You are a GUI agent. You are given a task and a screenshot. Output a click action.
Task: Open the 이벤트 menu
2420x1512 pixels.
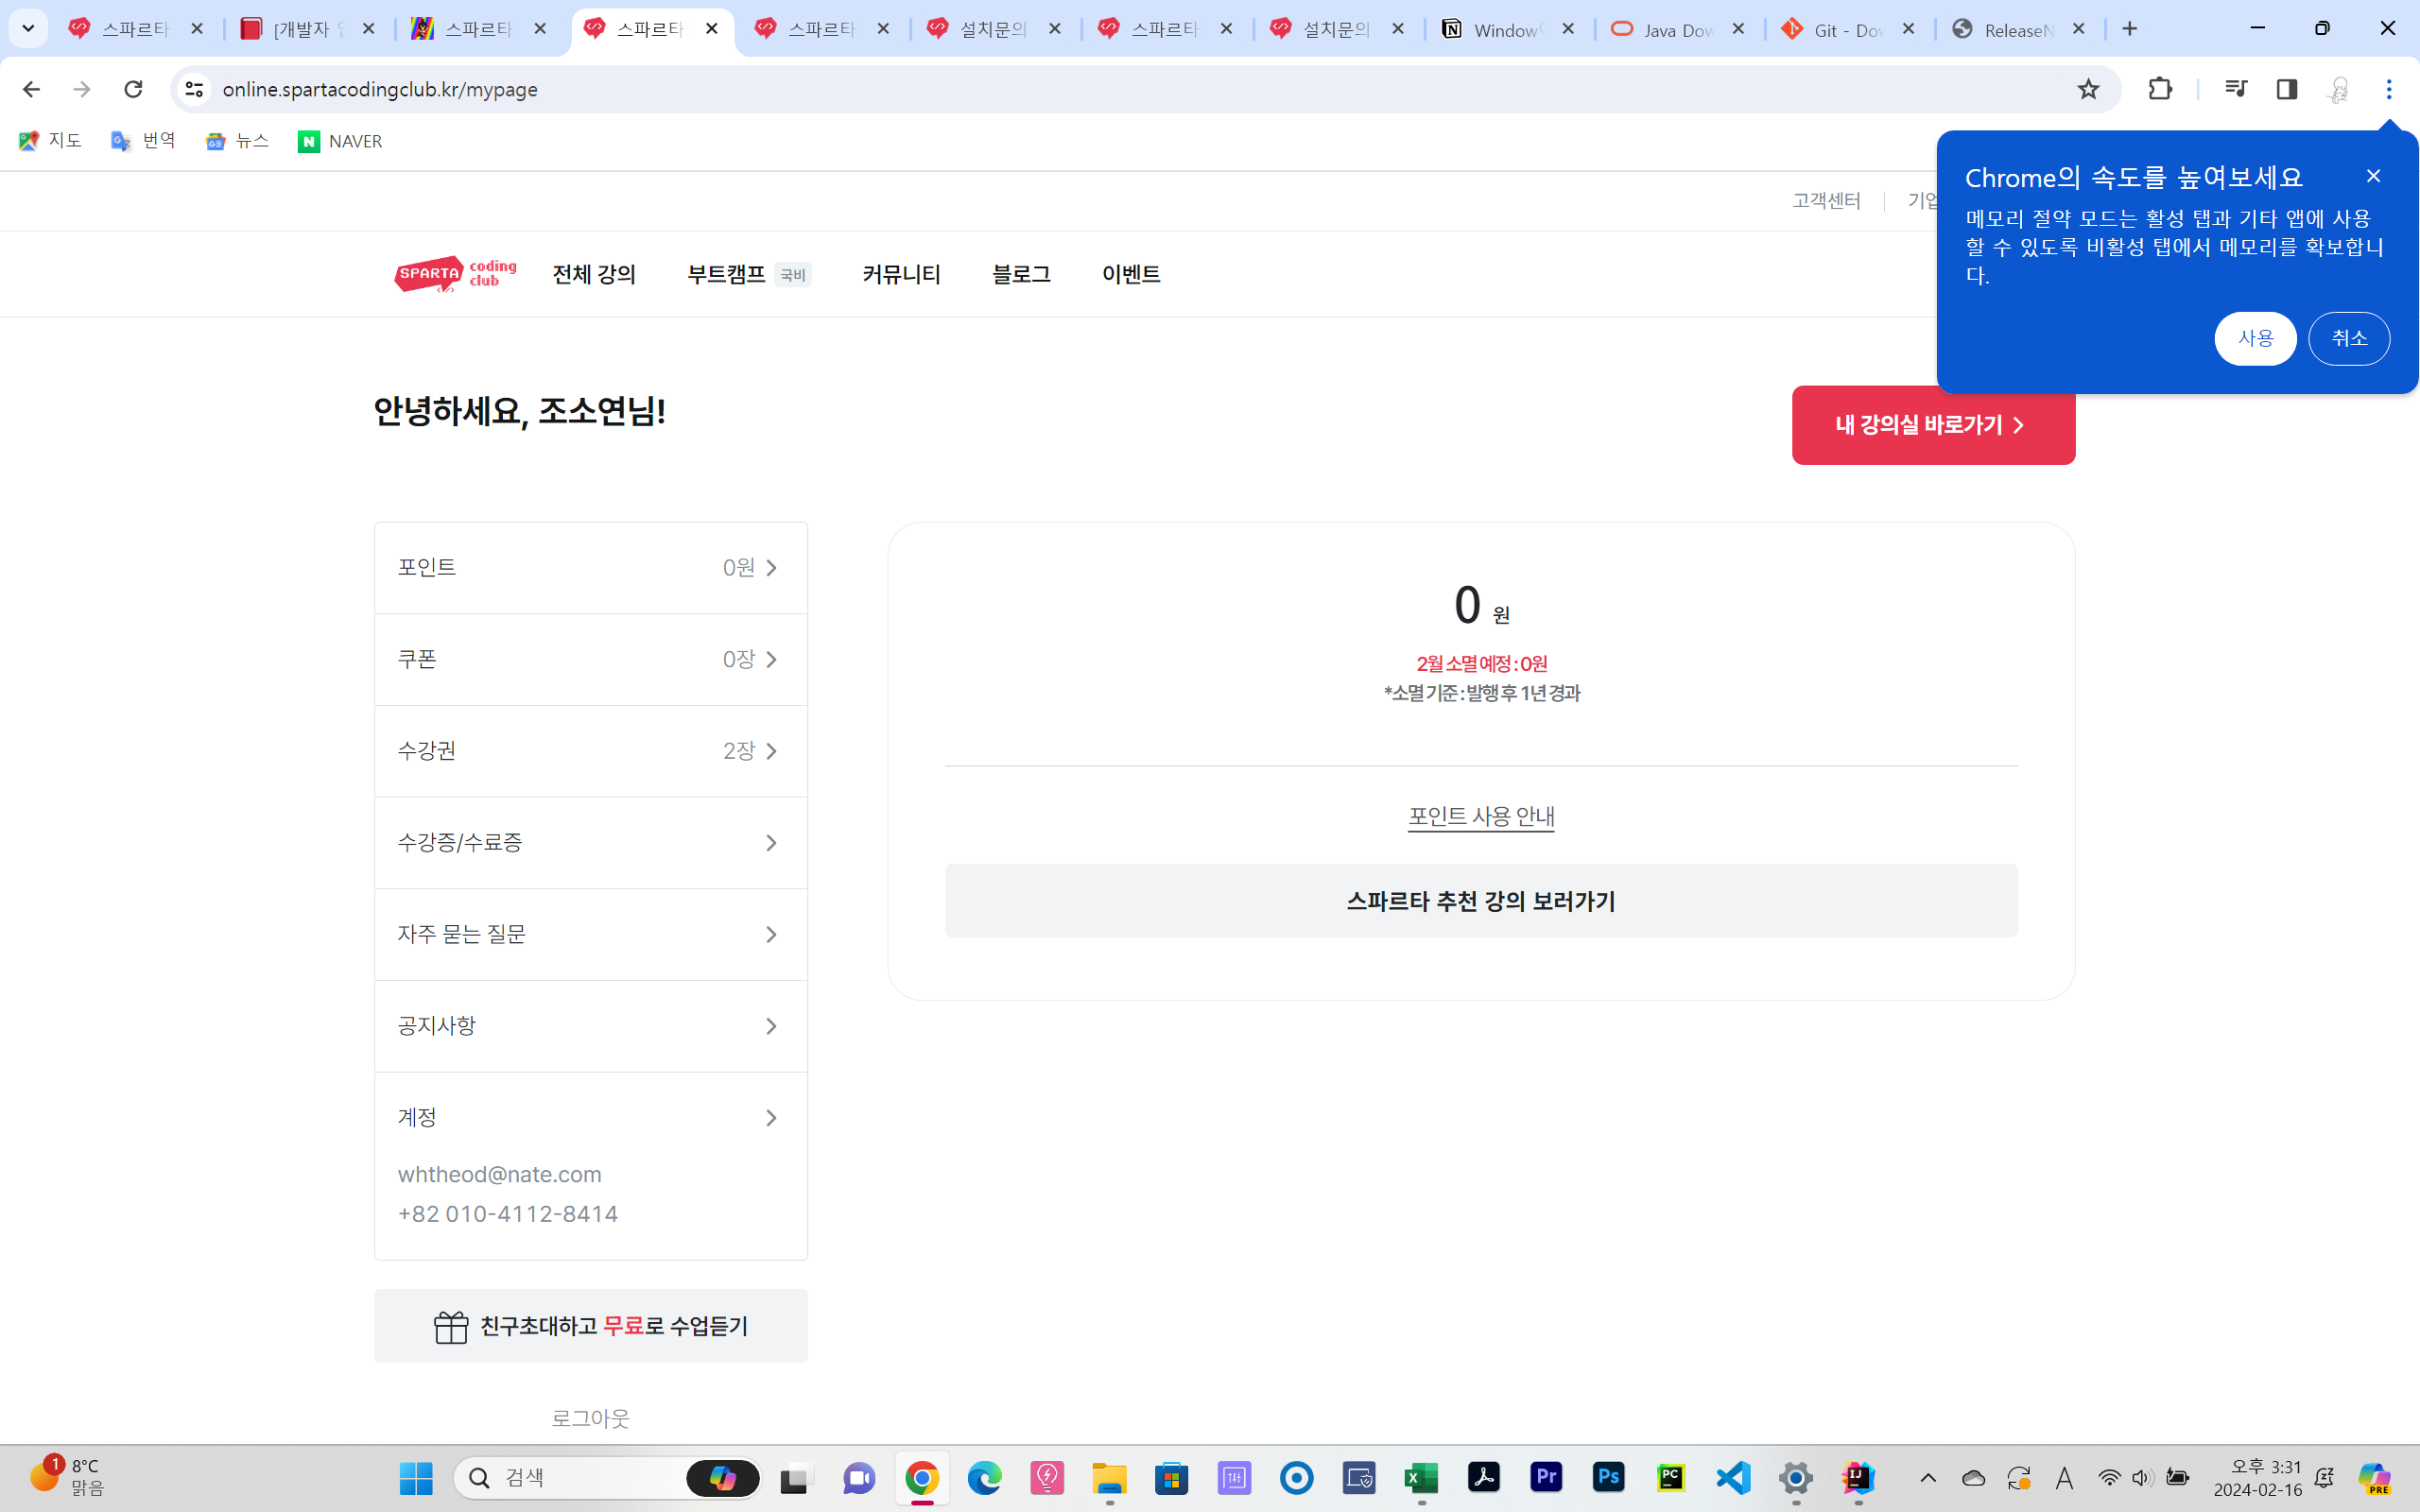click(1131, 274)
